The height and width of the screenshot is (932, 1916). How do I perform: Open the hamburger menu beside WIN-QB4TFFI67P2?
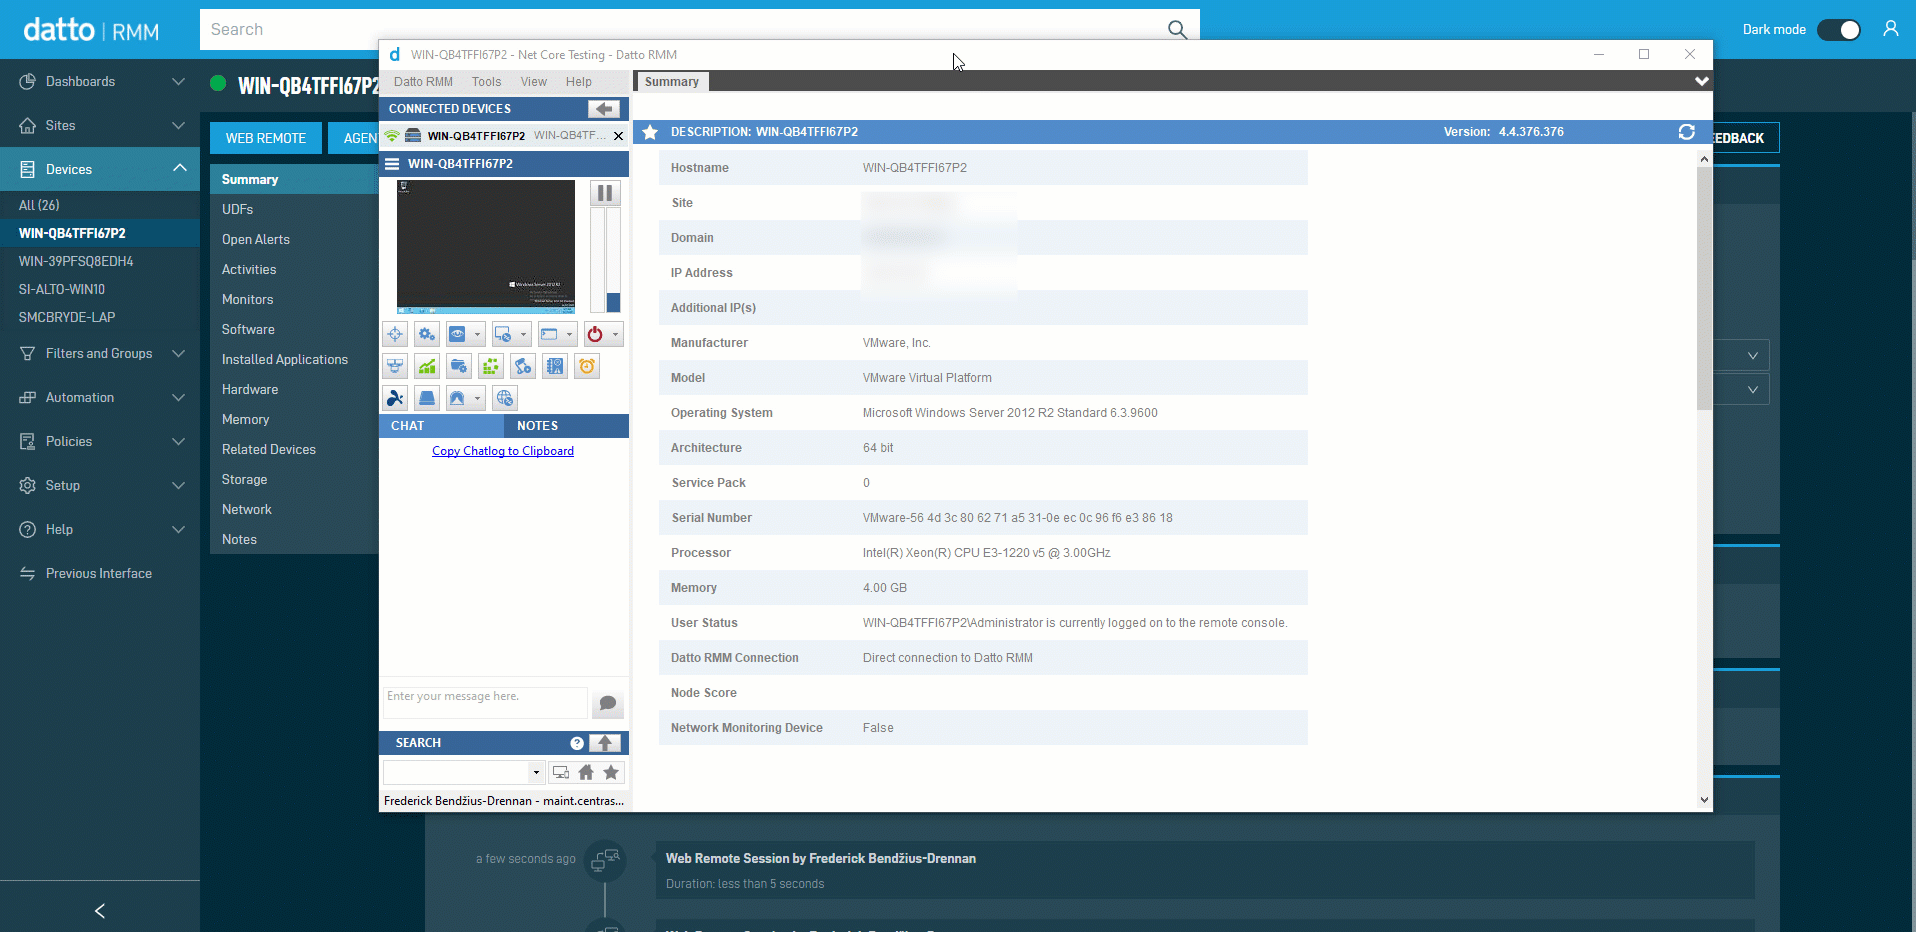[392, 164]
